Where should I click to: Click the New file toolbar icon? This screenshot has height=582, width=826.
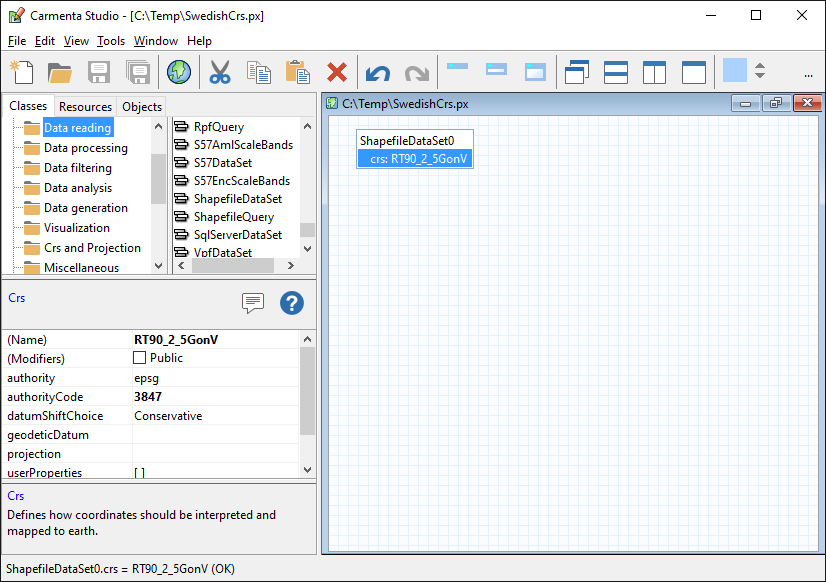point(22,72)
